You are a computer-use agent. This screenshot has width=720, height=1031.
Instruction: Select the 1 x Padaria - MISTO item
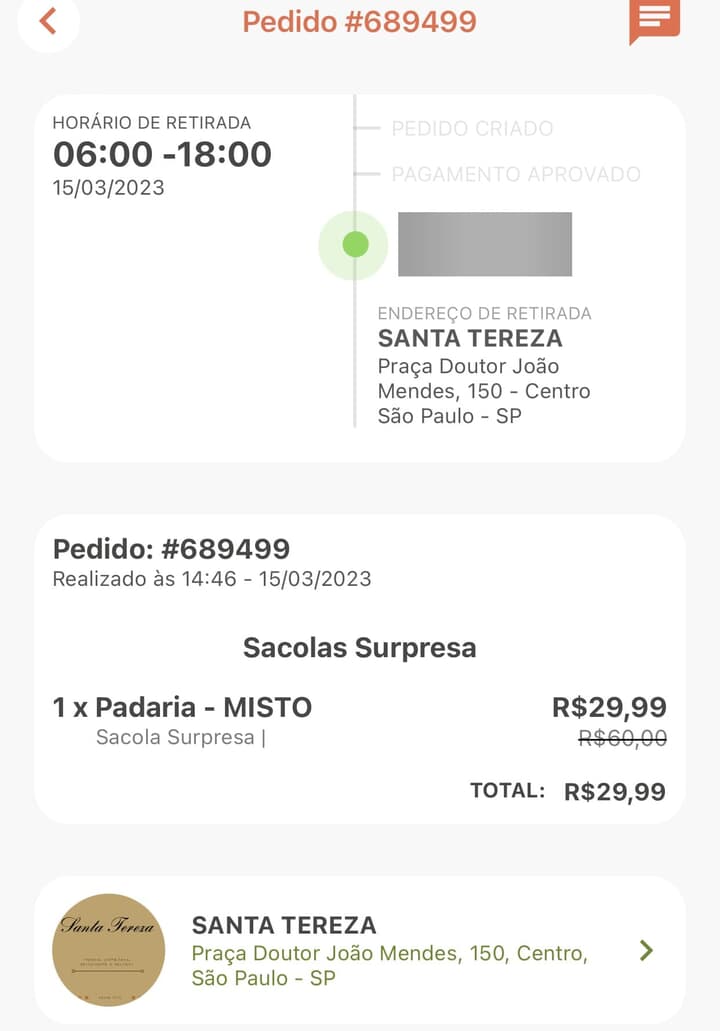(x=182, y=707)
